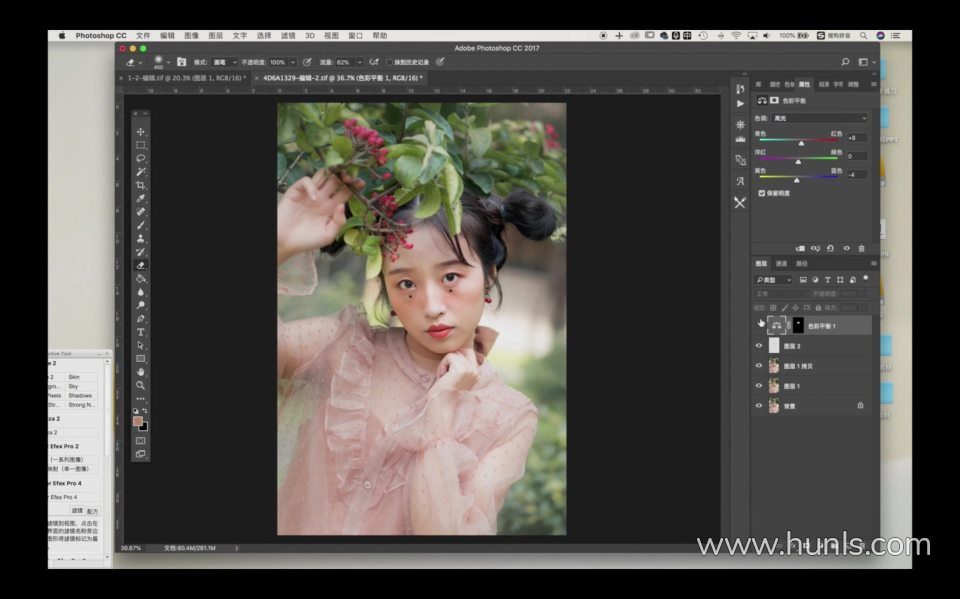The height and width of the screenshot is (599, 960).
Task: Click reset adjustment to defaults icon
Action: (x=830, y=249)
